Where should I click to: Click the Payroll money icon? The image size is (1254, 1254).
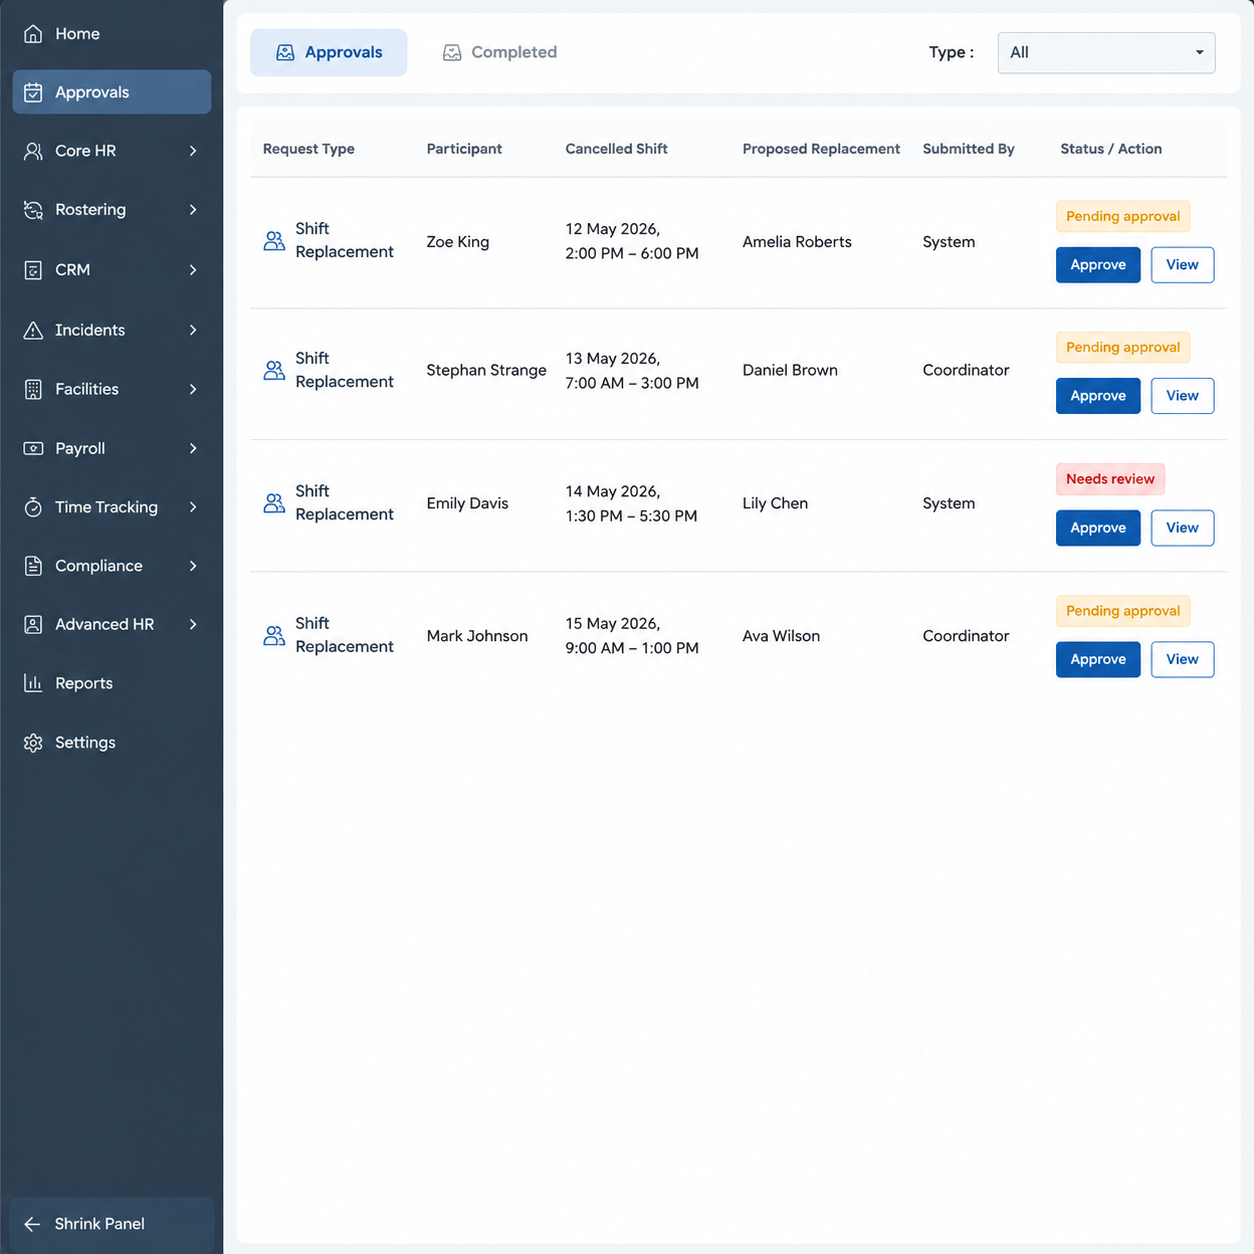coord(33,448)
